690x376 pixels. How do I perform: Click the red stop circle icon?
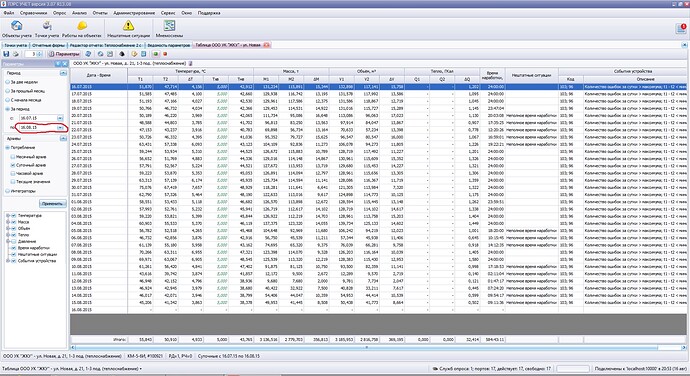click(165, 54)
